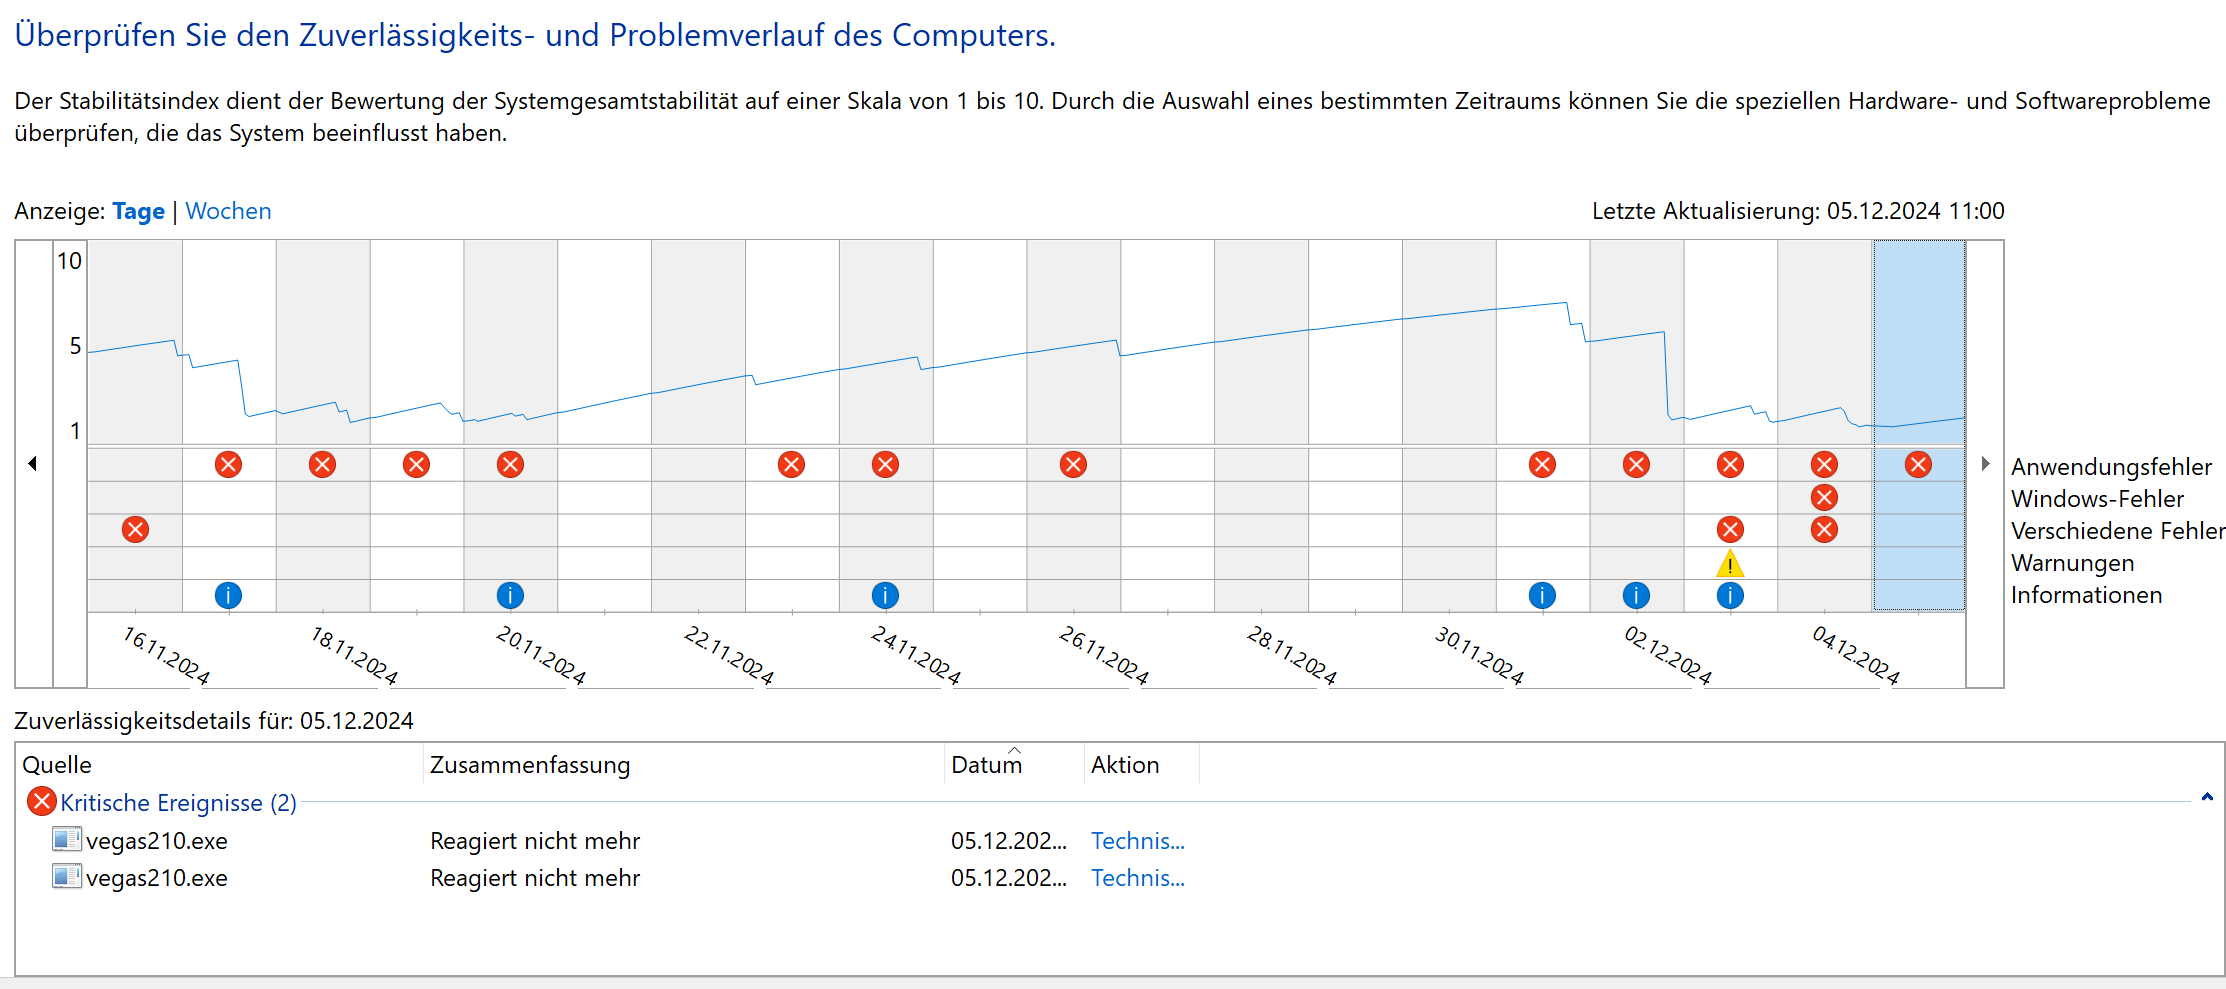Screen dimensions: 2226x989
Task: Click the information icon on 24.11.2024
Action: [x=885, y=595]
